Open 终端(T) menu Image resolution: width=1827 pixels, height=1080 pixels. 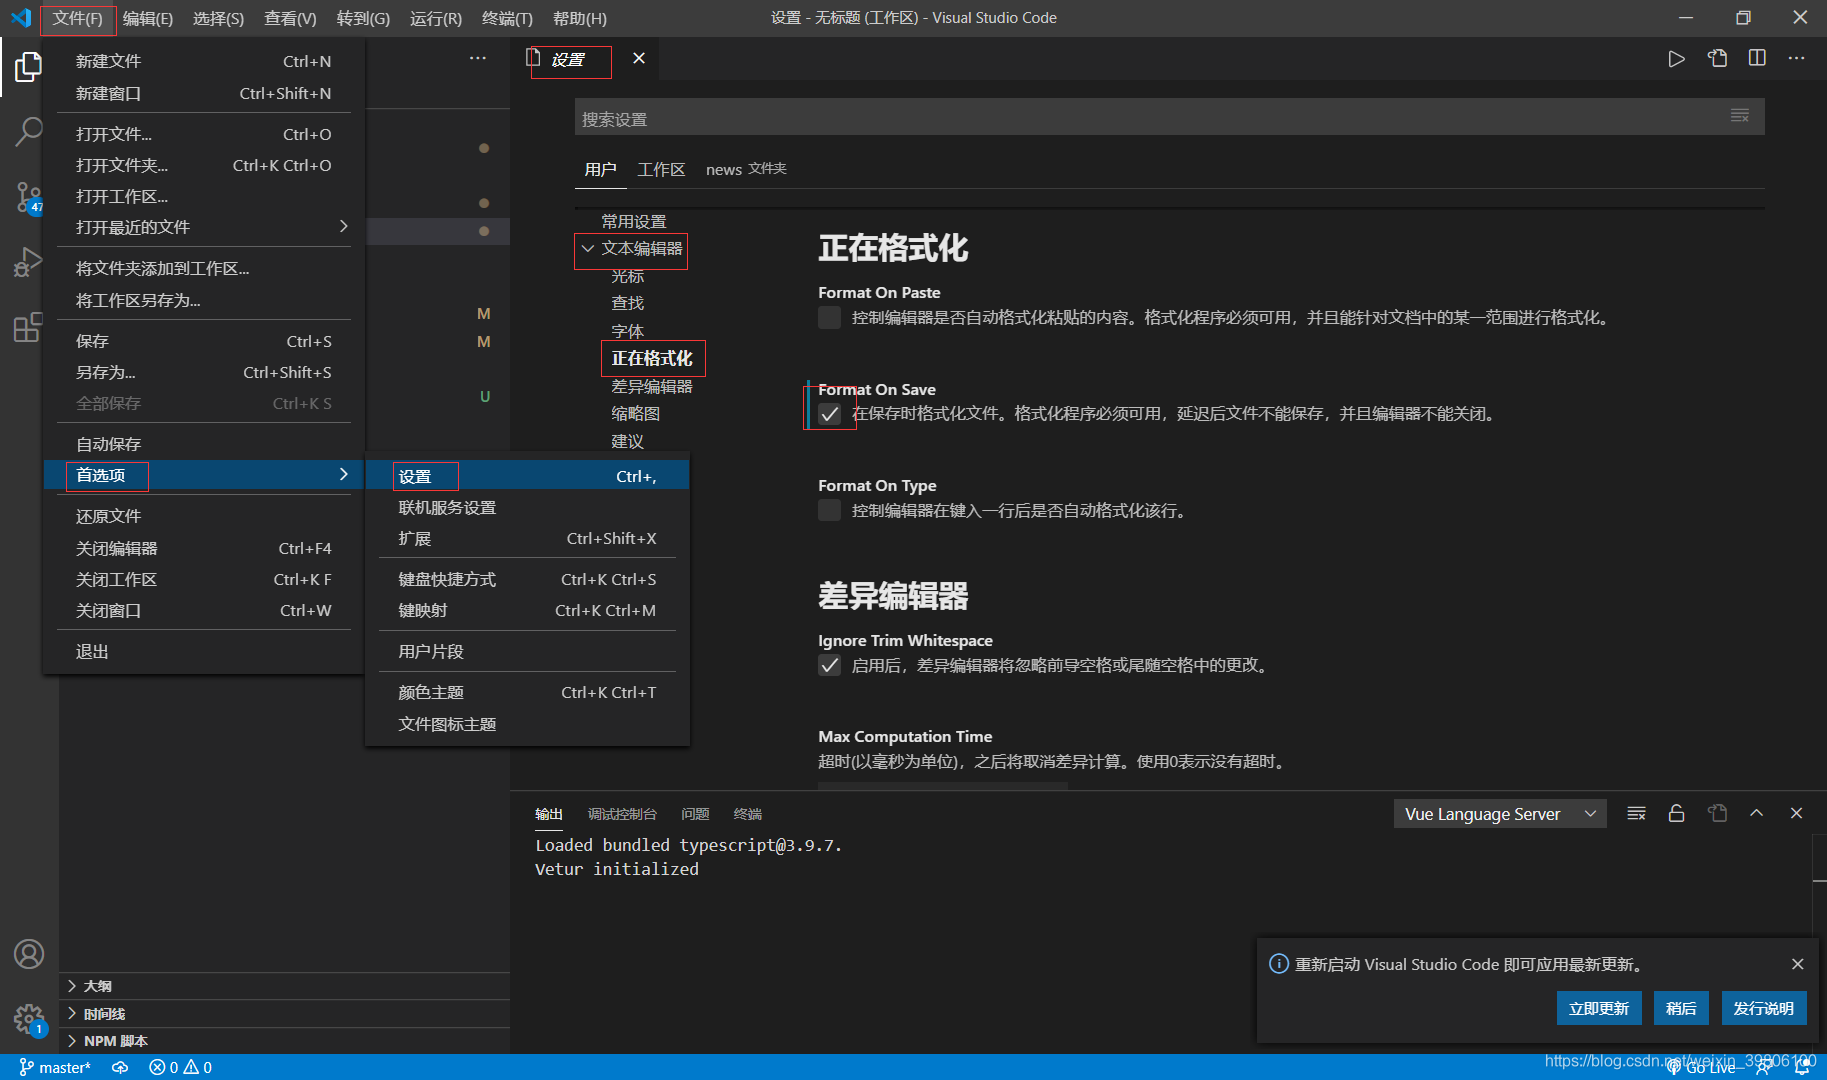(x=507, y=19)
